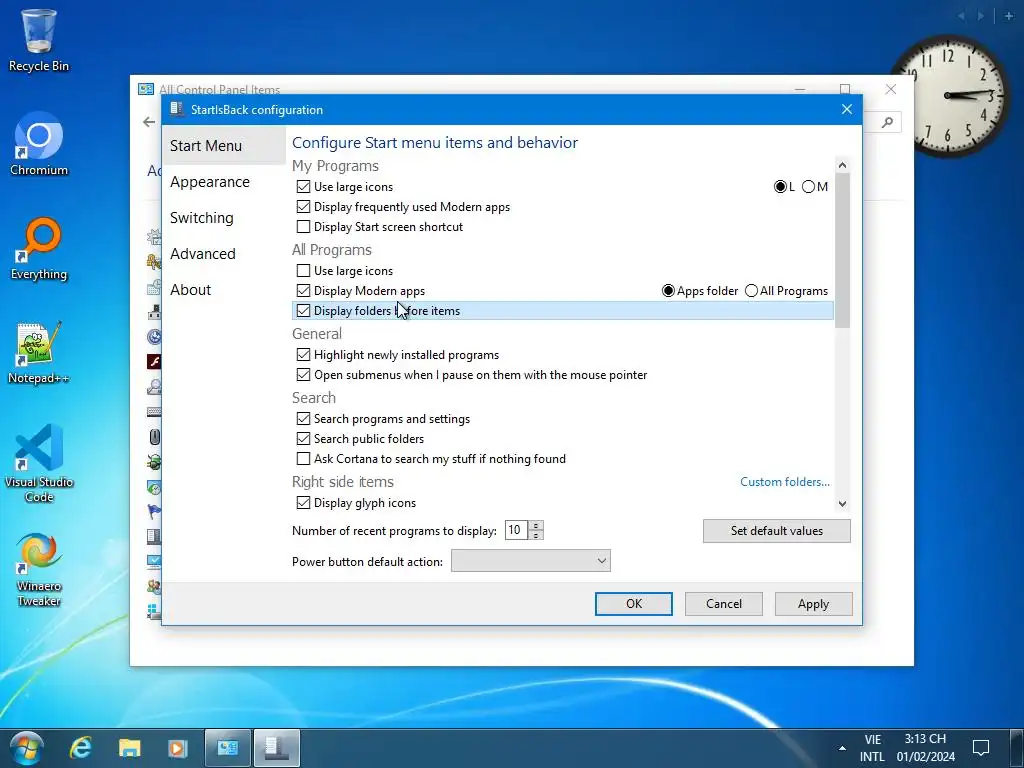Click the StartIsBack title bar icon
Viewport: 1024px width, 768px height.
pyautogui.click(x=176, y=109)
